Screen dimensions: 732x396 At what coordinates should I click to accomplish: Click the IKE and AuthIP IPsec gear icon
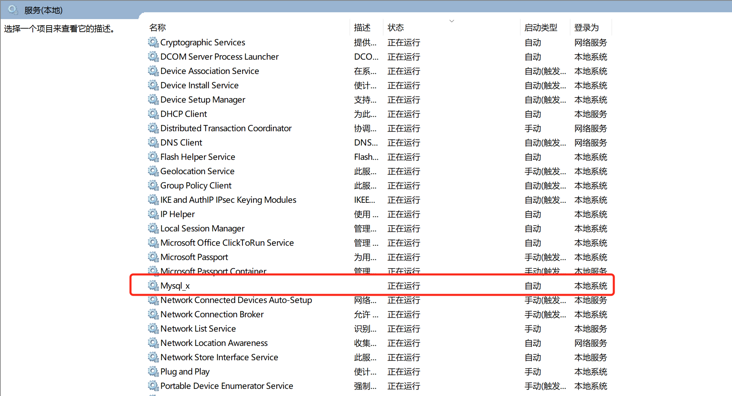click(x=153, y=200)
